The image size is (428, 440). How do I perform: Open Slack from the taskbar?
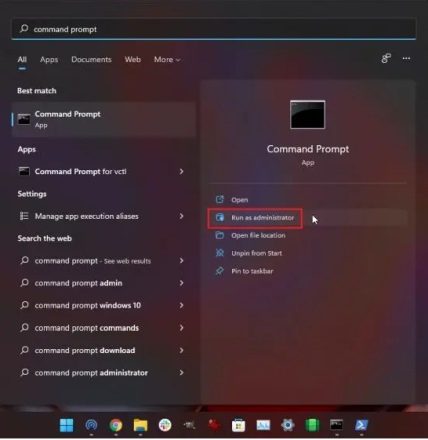click(165, 425)
